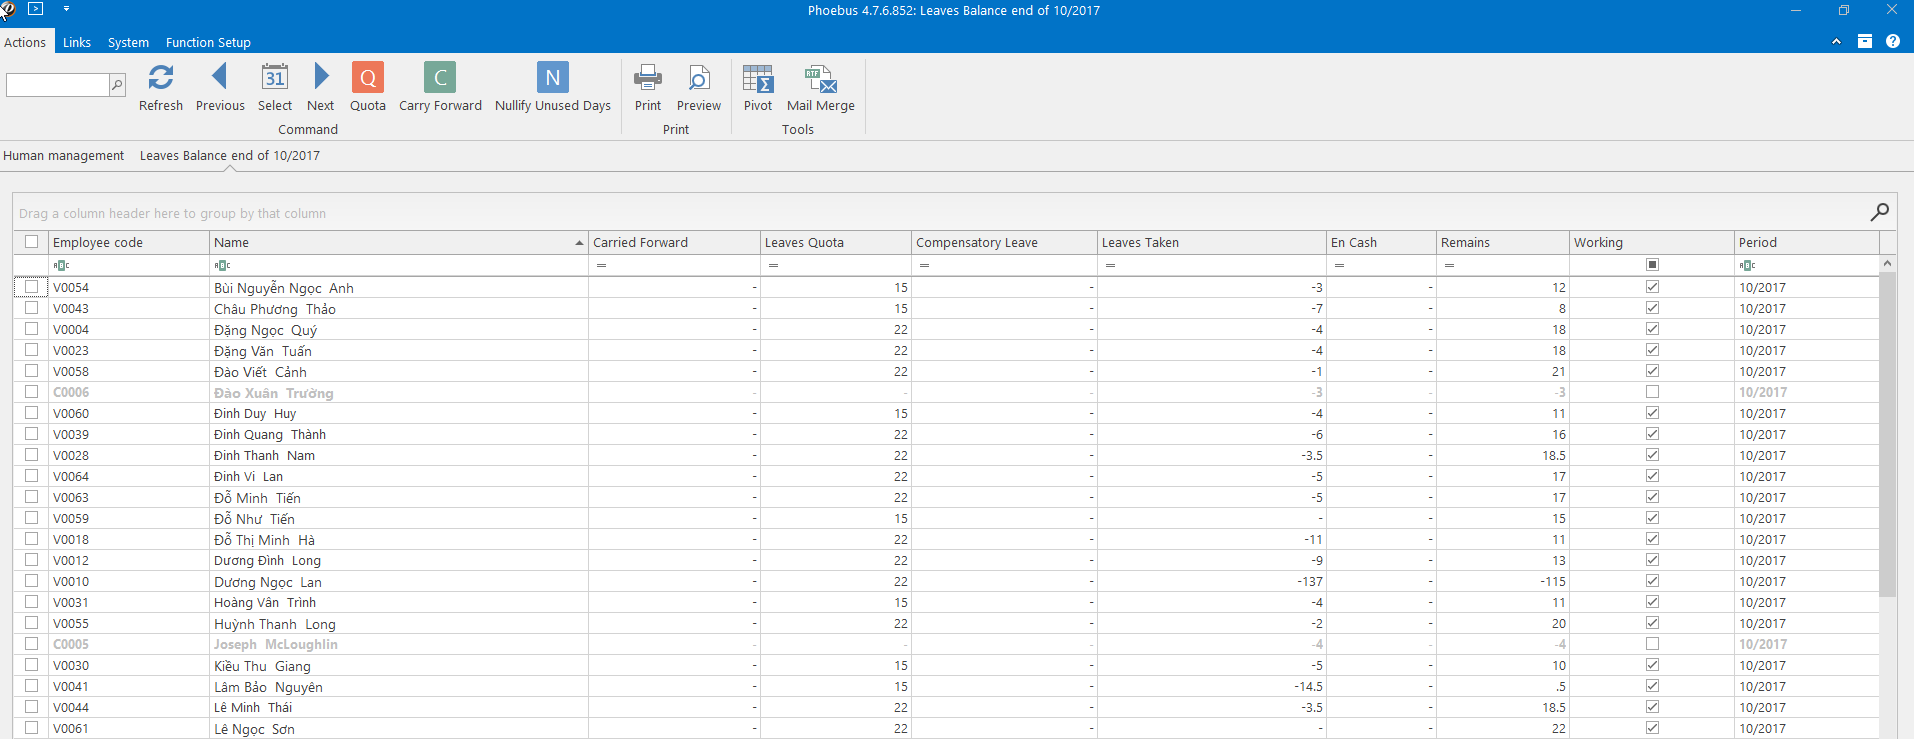The height and width of the screenshot is (739, 1914).
Task: Open the Select calendar icon
Action: click(x=275, y=77)
